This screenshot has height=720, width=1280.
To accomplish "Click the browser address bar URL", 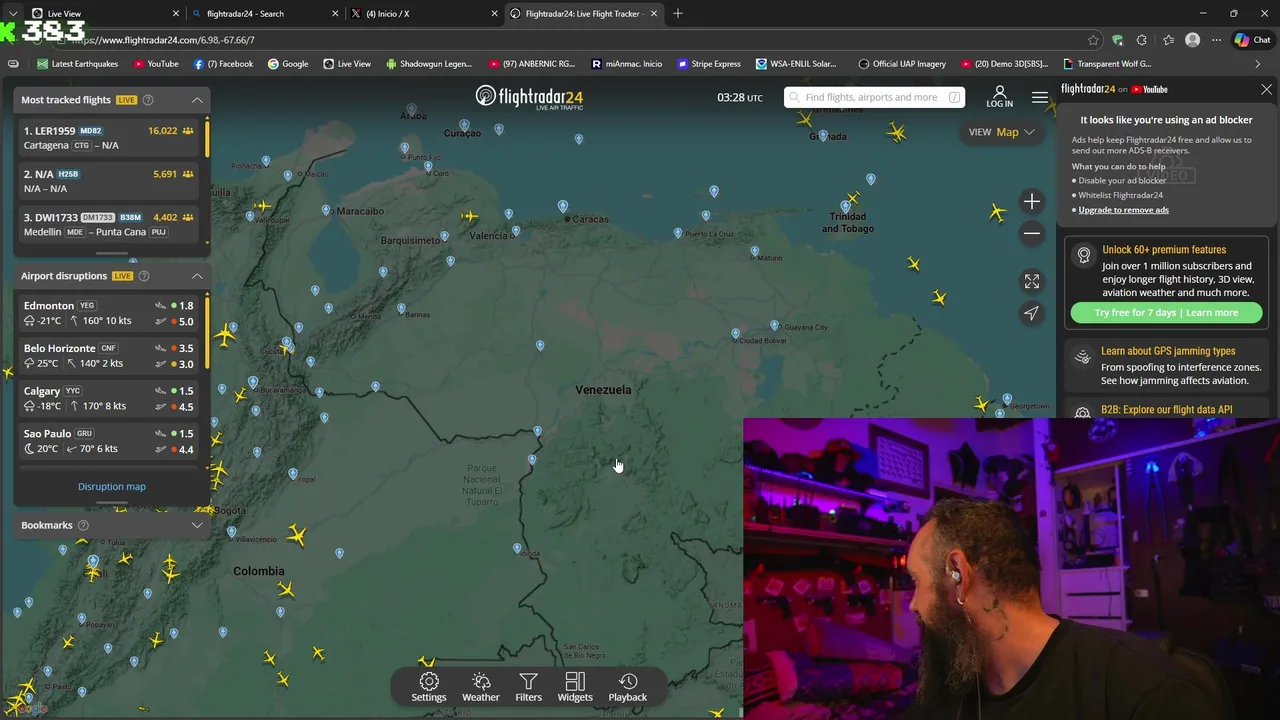I will click(x=162, y=40).
